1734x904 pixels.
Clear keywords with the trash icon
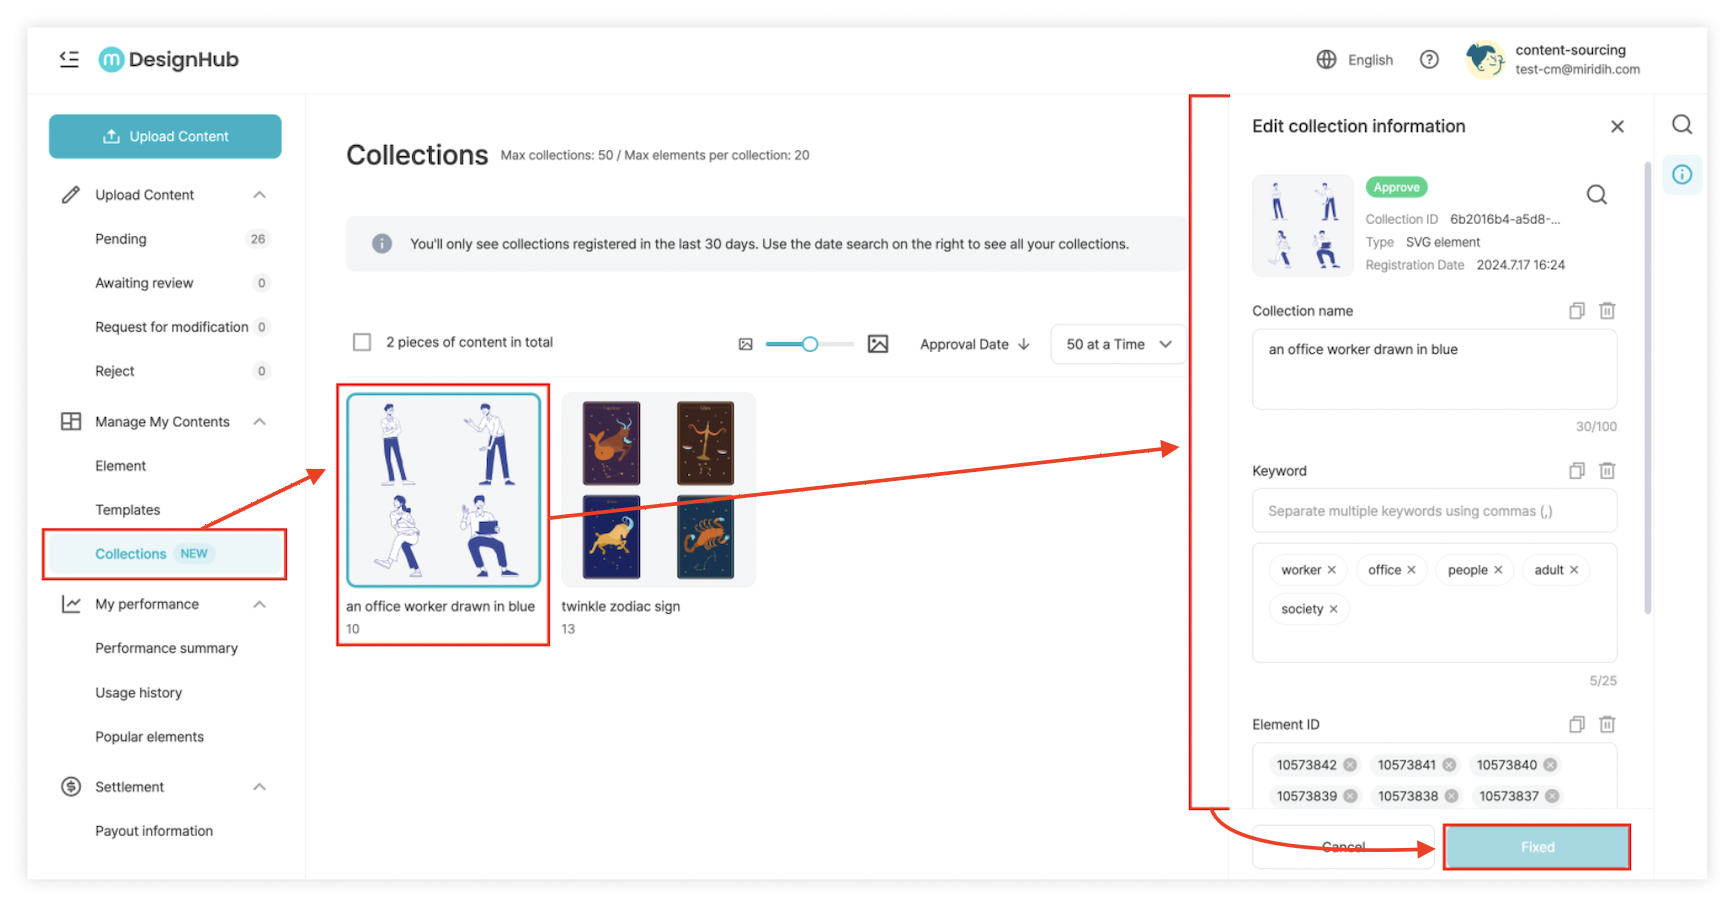coord(1607,471)
